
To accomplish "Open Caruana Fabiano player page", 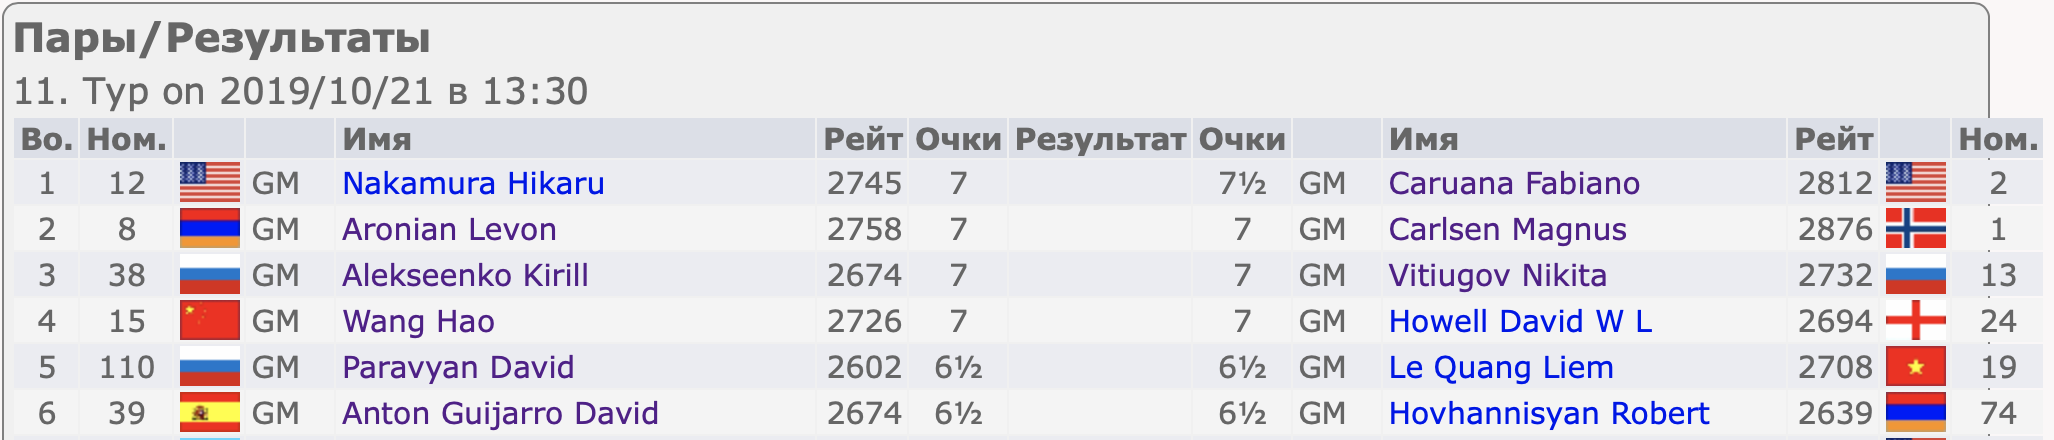I will point(1514,183).
